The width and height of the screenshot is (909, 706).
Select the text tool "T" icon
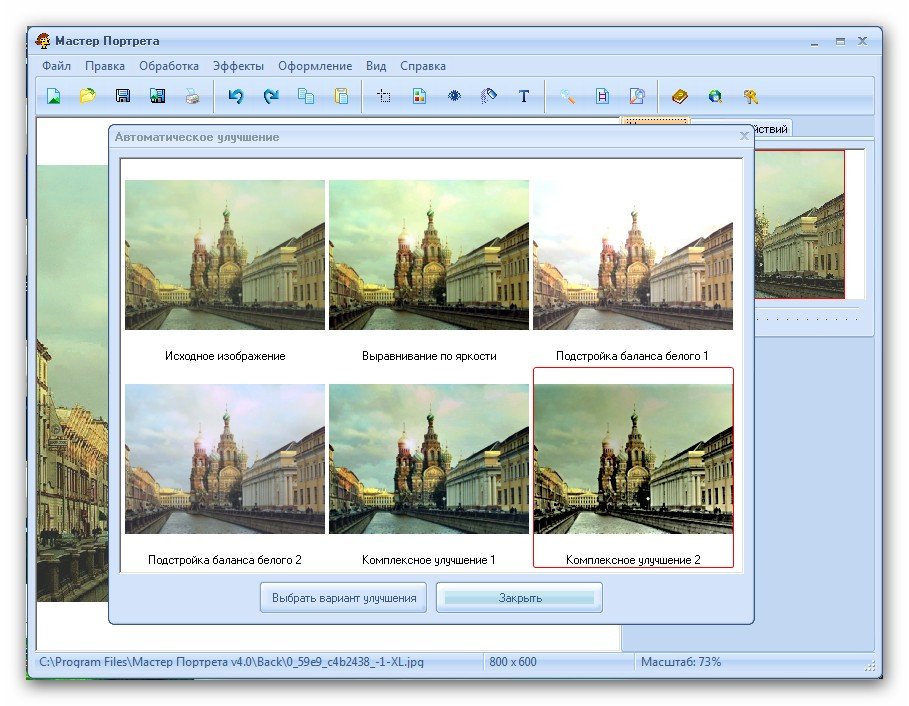point(523,97)
